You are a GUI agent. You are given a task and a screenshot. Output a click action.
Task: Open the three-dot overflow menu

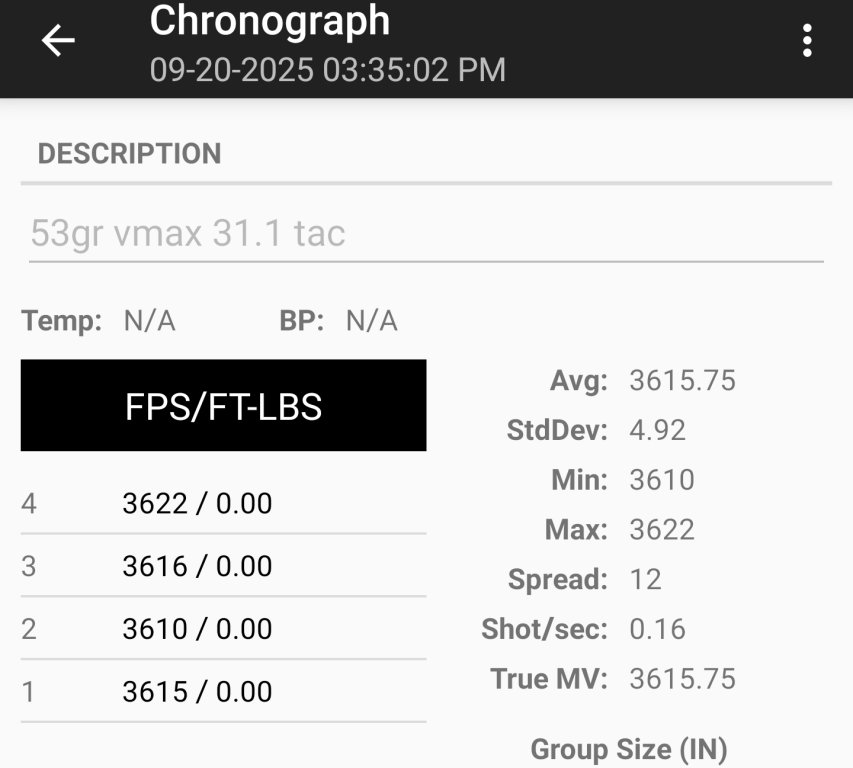[x=806, y=41]
